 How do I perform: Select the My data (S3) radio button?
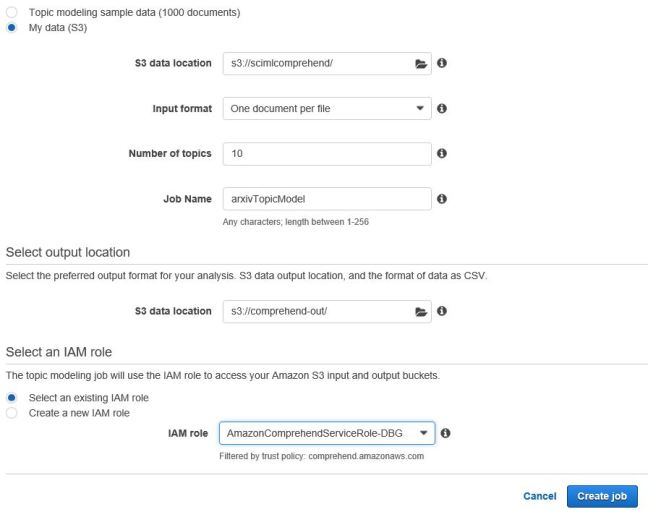click(11, 26)
